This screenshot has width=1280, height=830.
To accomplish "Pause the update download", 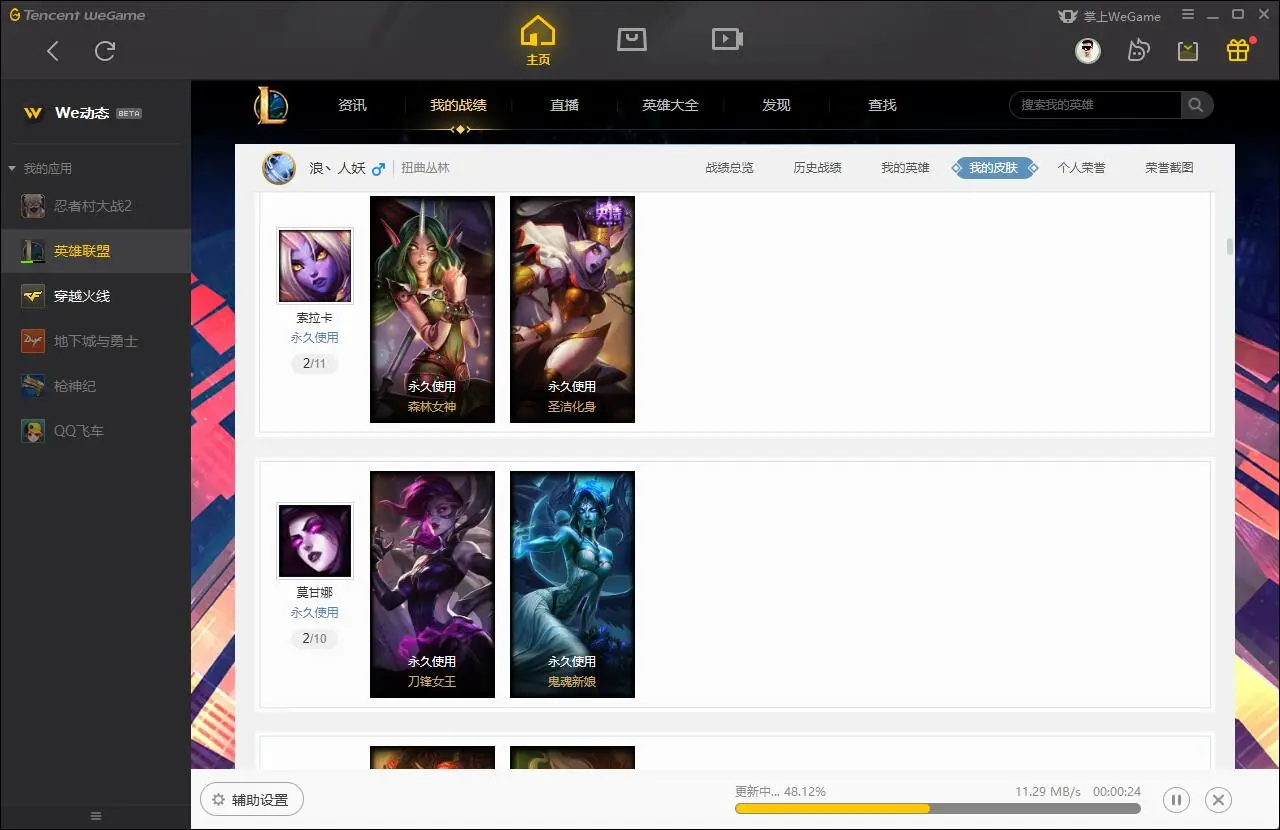I will click(x=1176, y=800).
